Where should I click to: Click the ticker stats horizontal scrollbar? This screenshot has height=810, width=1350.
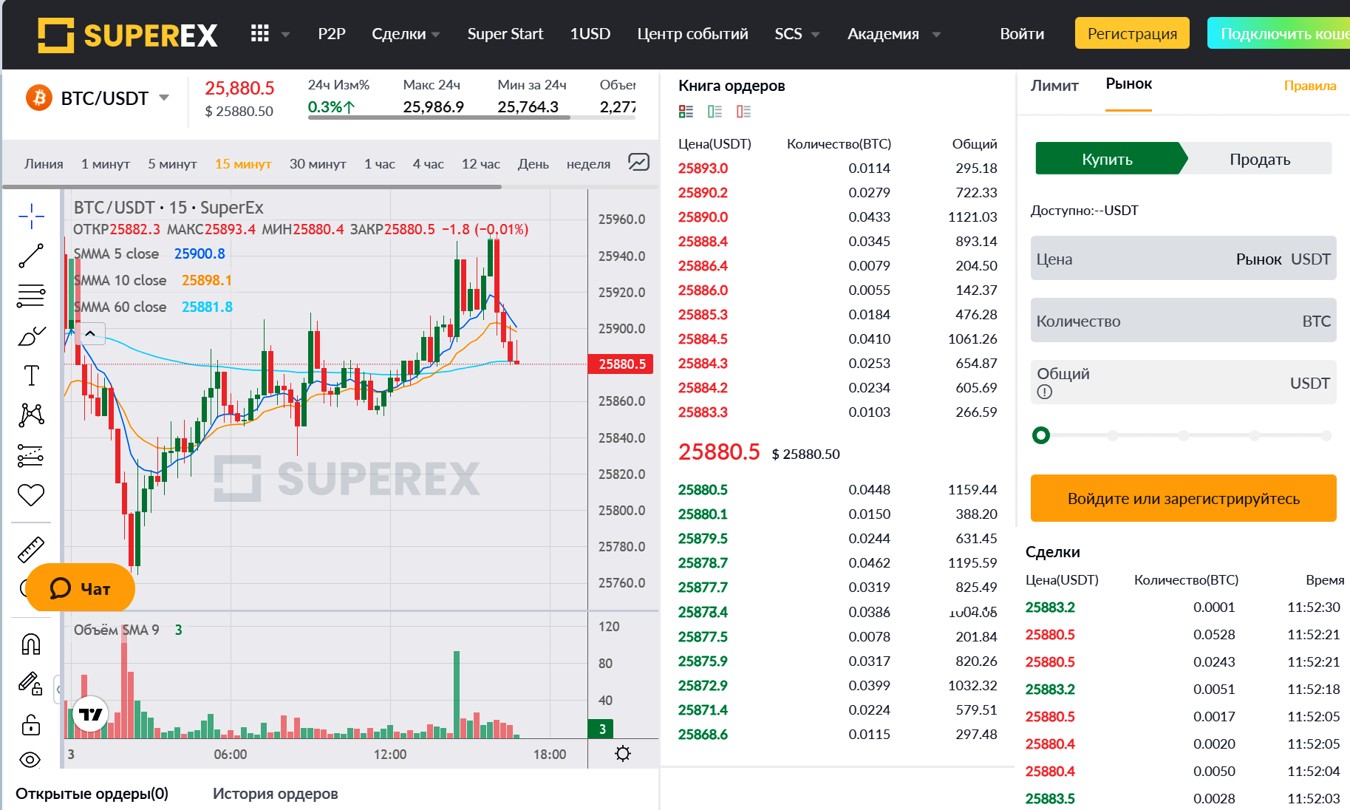click(x=439, y=117)
